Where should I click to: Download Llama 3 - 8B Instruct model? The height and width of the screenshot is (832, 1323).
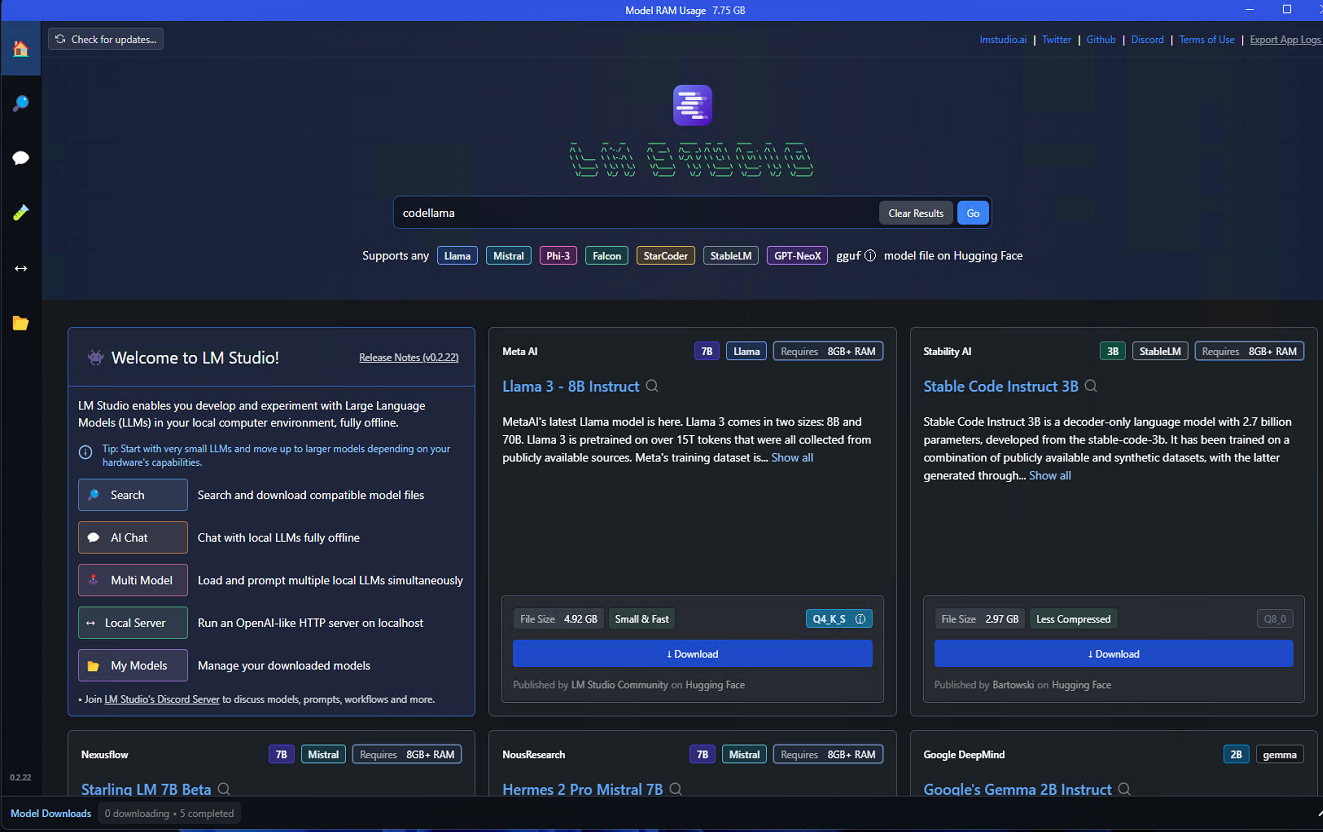pyautogui.click(x=692, y=654)
